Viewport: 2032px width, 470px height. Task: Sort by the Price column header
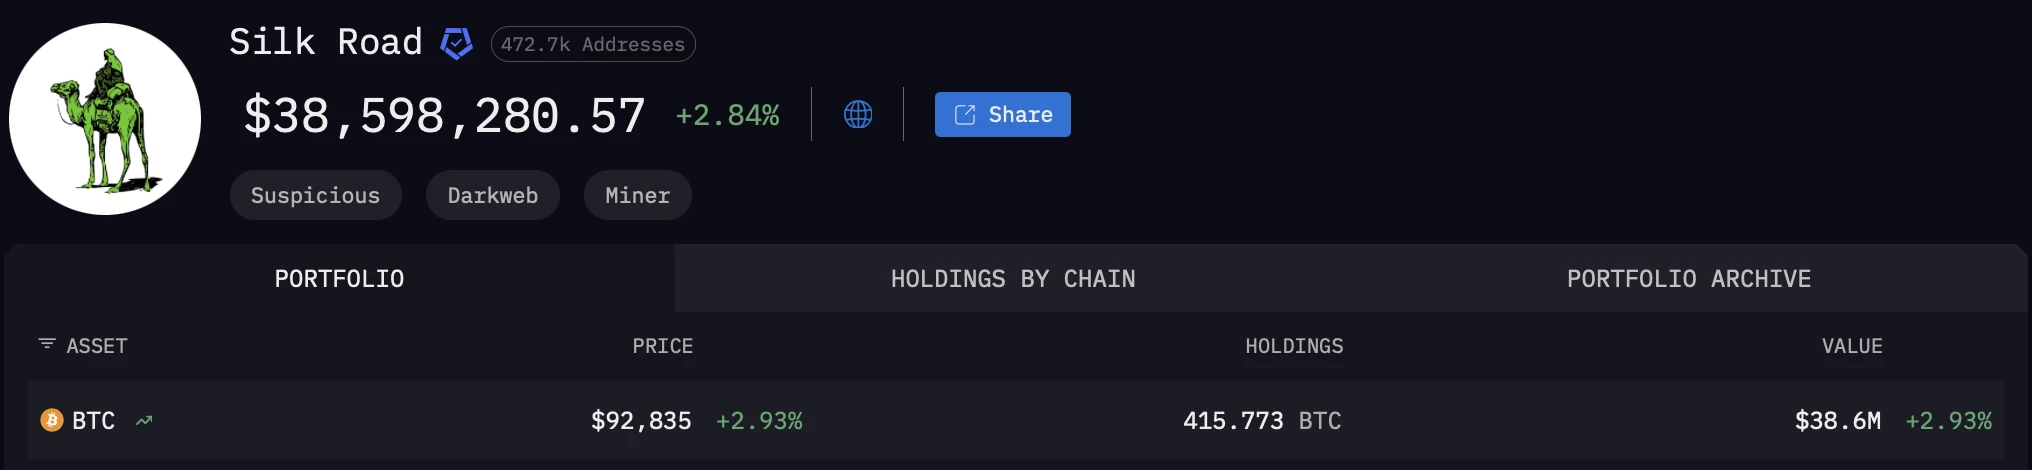click(662, 346)
